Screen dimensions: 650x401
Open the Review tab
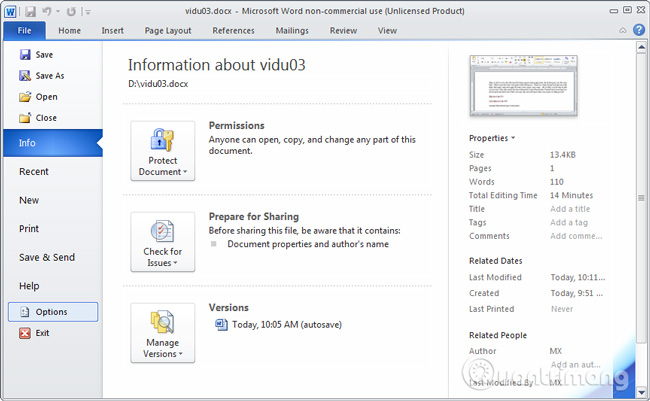(343, 30)
